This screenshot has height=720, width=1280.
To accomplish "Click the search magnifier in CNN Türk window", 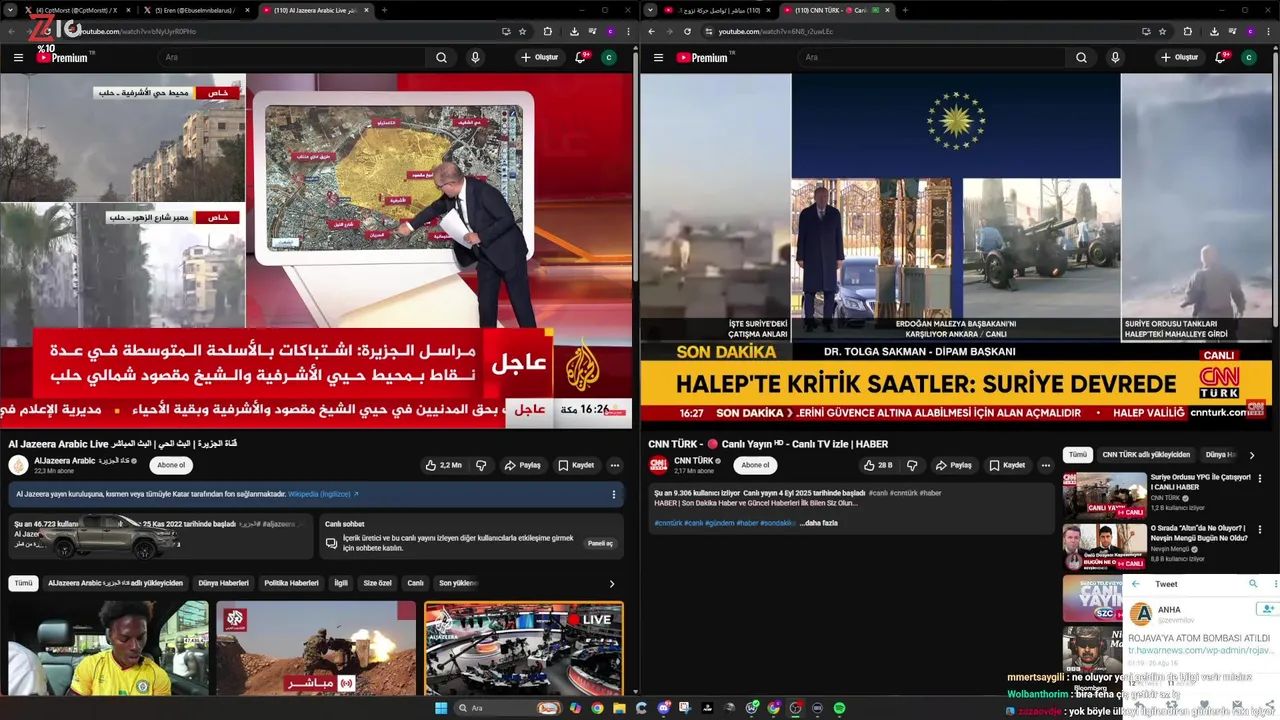I will [1081, 57].
